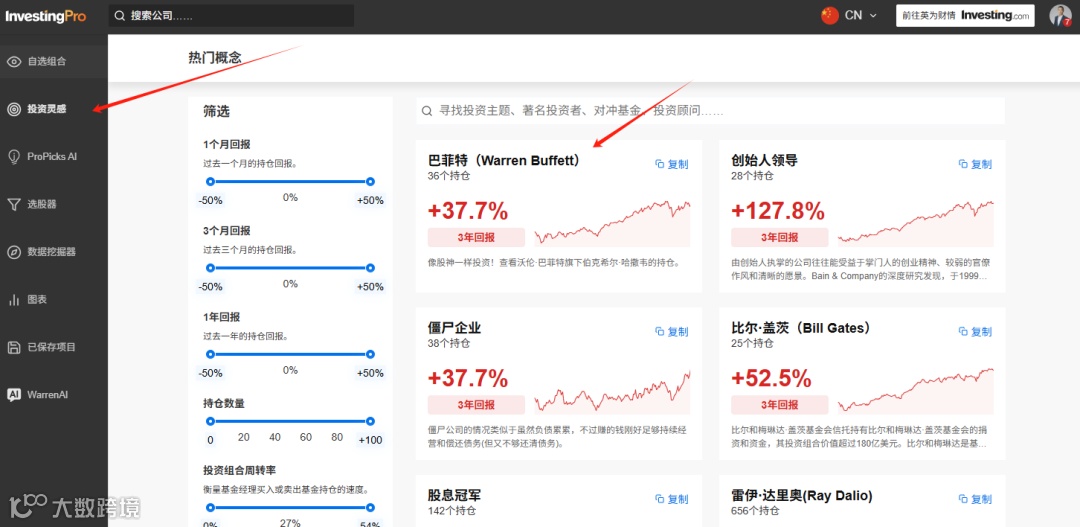Image resolution: width=1080 pixels, height=527 pixels.
Task: Open 图表 in sidebar
Action: [54, 300]
